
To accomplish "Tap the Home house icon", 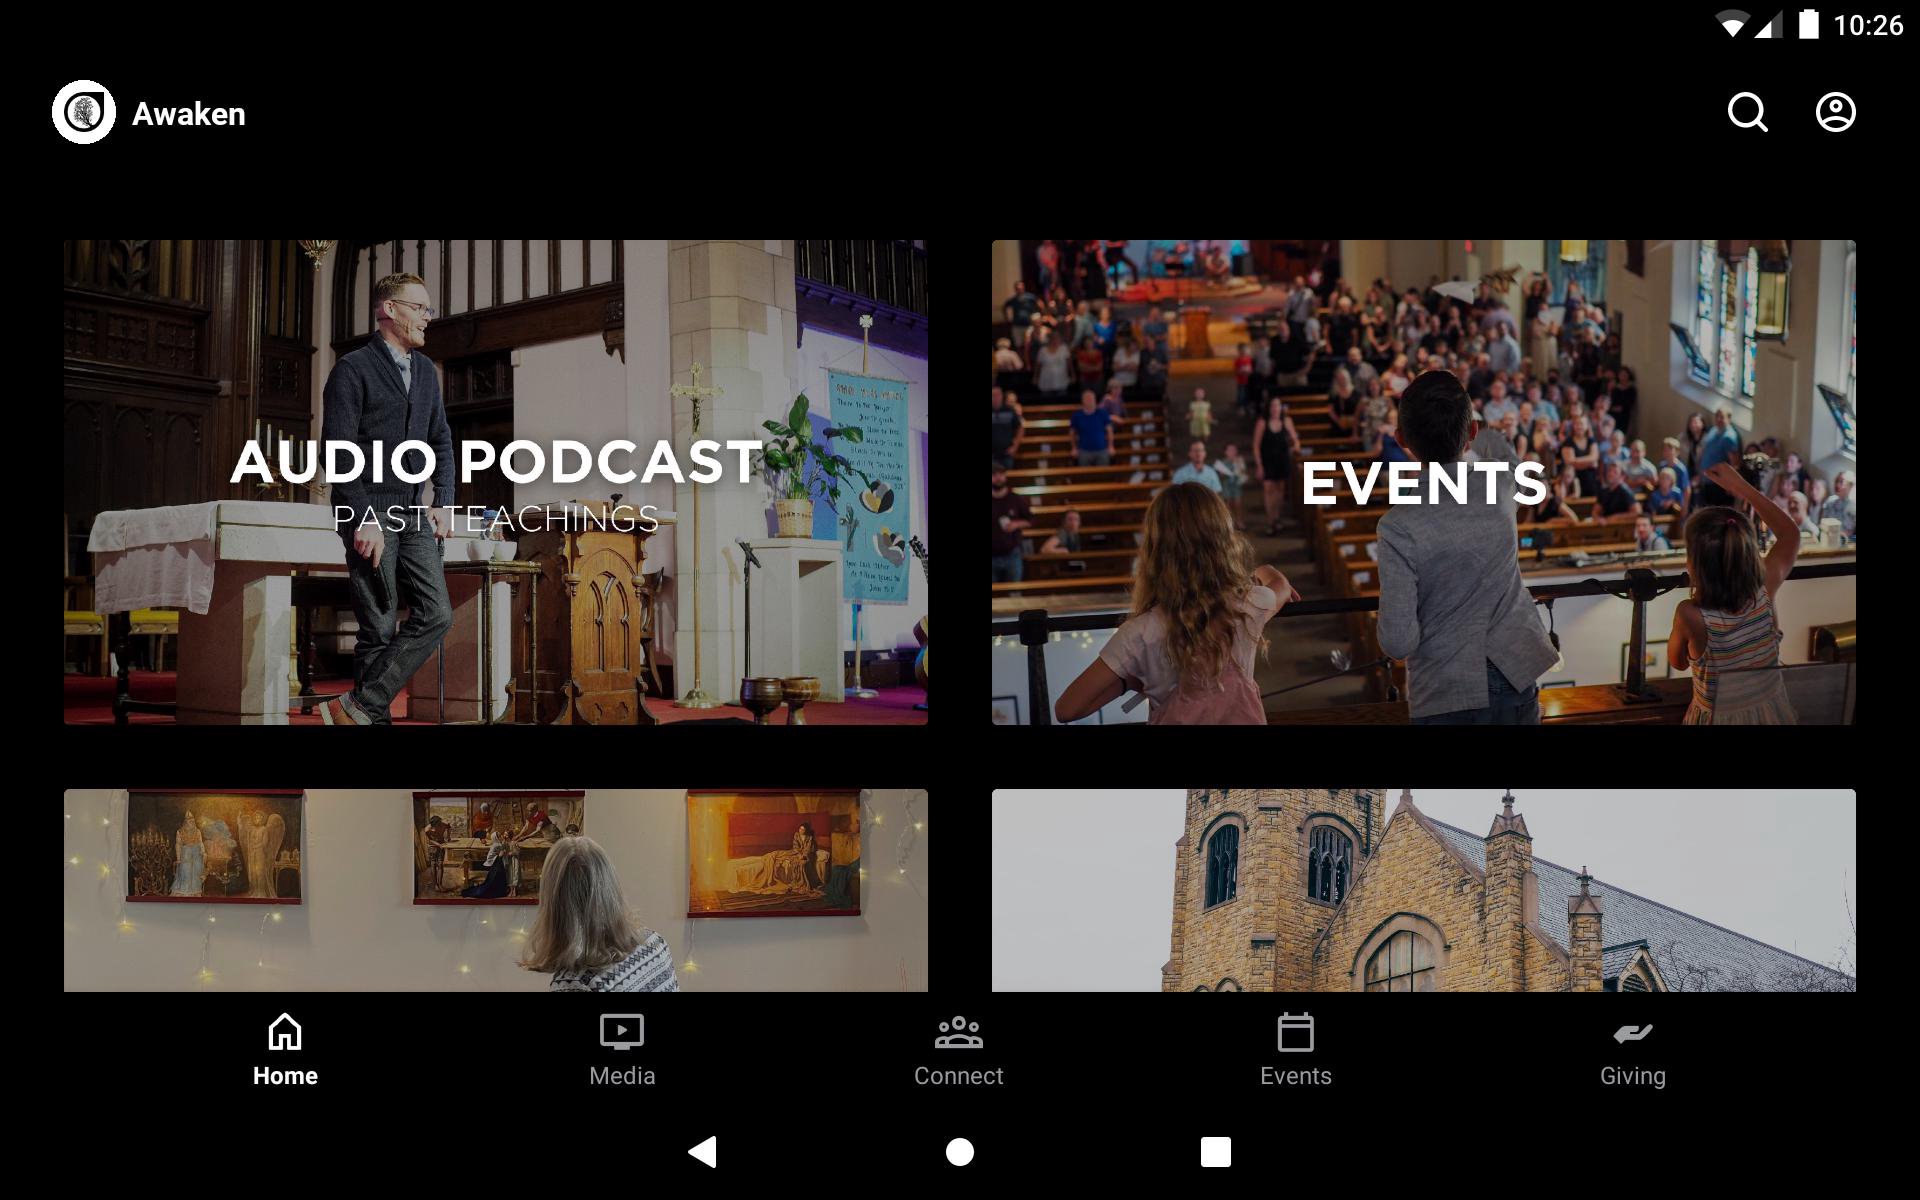I will coord(285,1031).
